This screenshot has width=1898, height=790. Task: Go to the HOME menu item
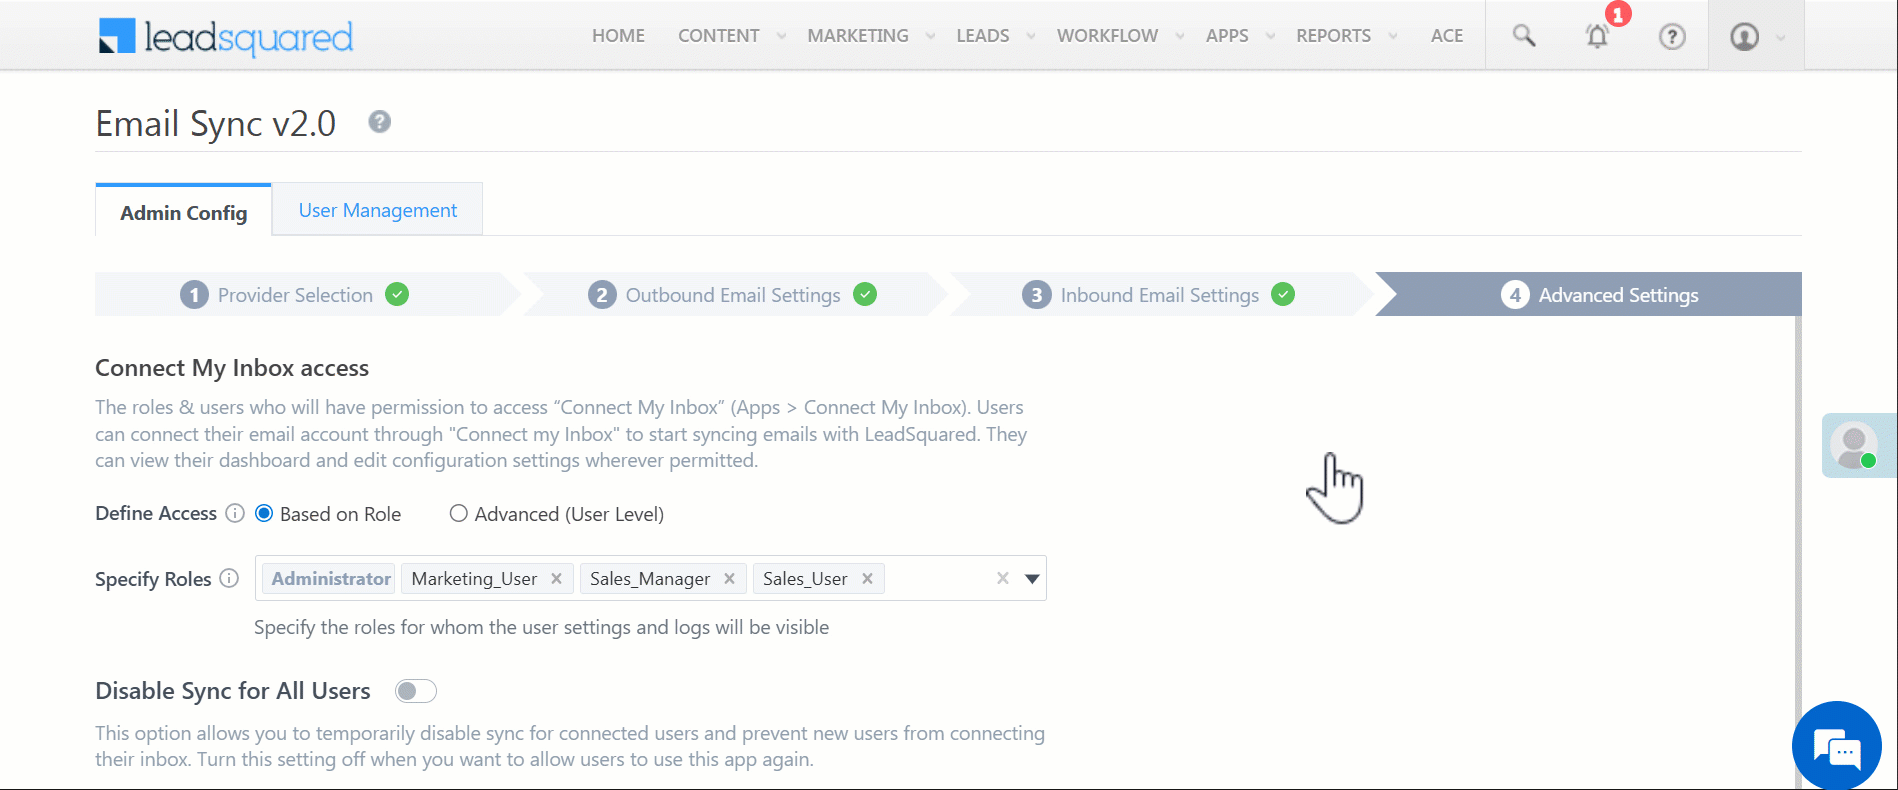tap(618, 36)
